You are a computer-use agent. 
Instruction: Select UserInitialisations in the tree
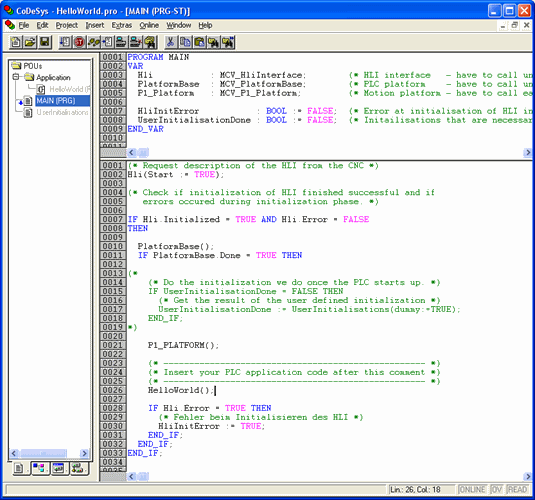coord(62,112)
